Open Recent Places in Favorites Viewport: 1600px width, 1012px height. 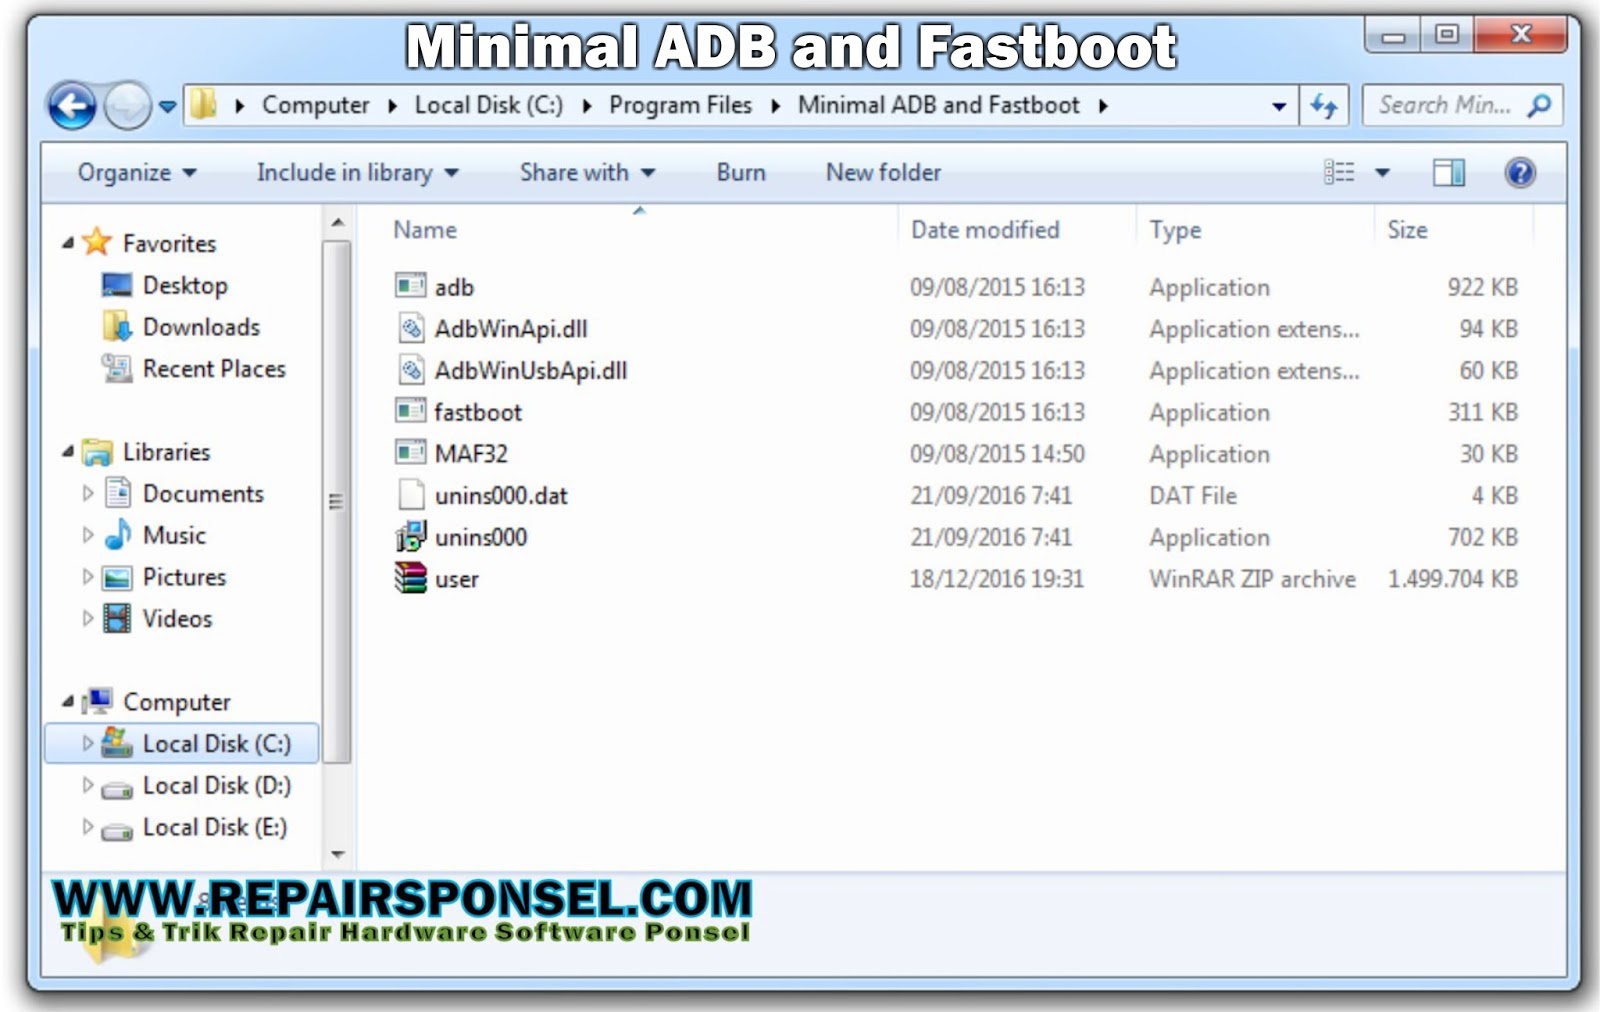coord(214,369)
